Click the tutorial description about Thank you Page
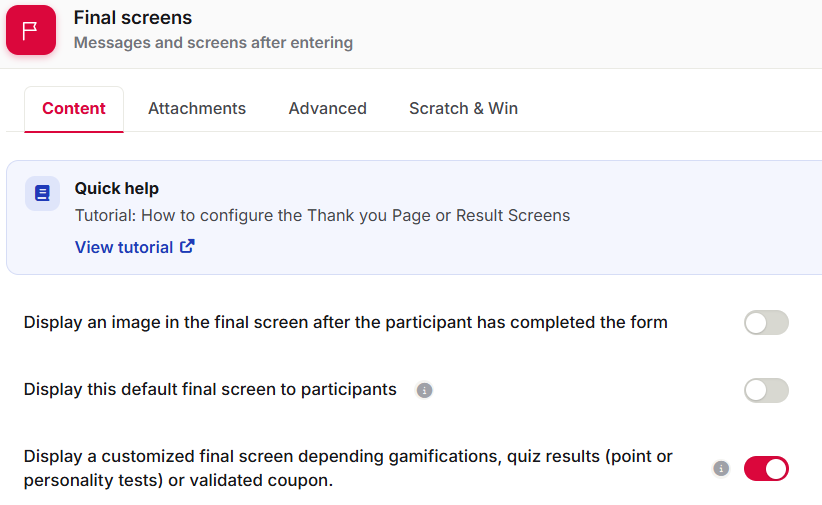The width and height of the screenshot is (822, 505). pyautogui.click(x=322, y=216)
